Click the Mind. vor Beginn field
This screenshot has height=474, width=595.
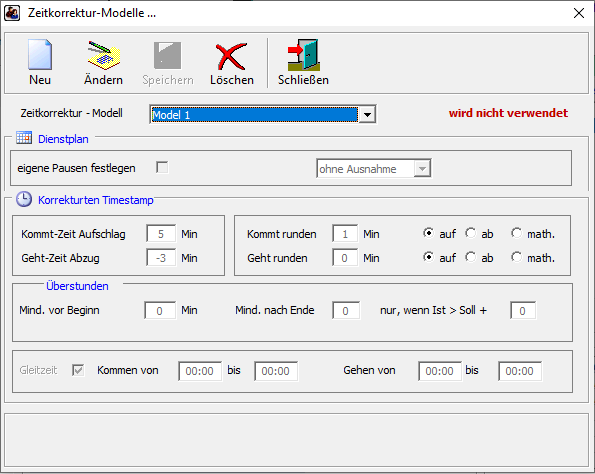coord(160,310)
